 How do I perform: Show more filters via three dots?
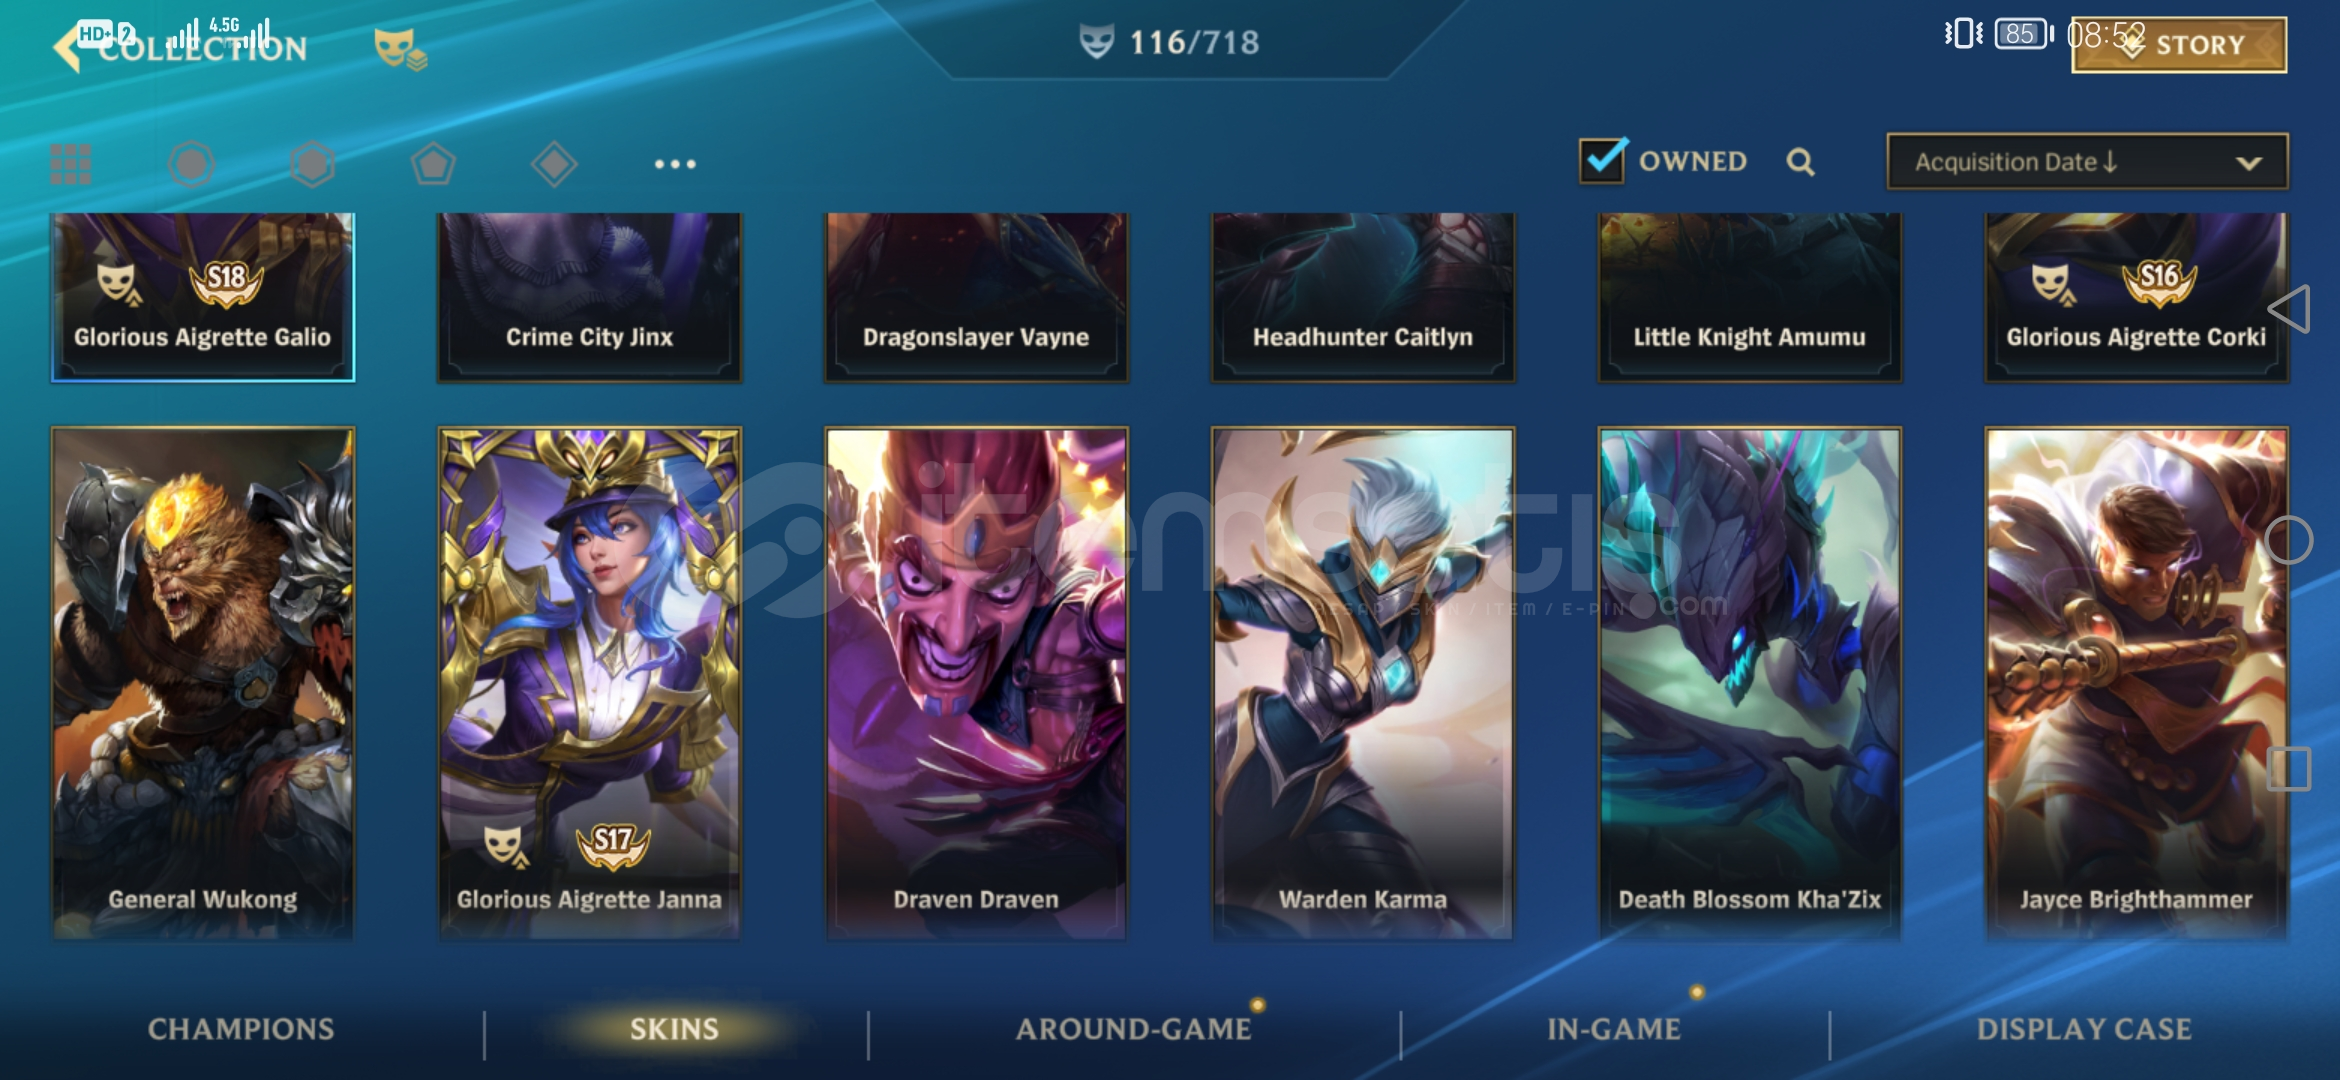[675, 164]
